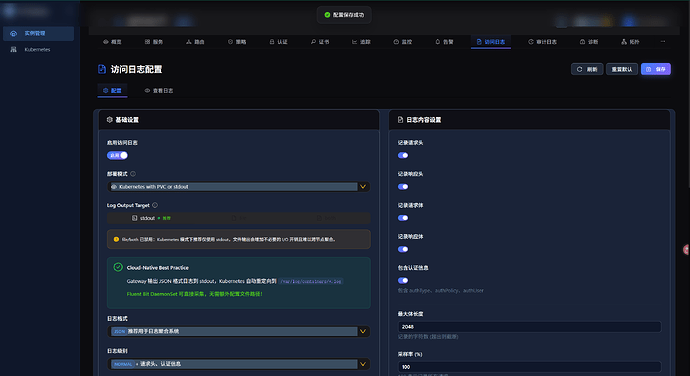690x376 pixels.
Task: Open the 日志级别 NORMAL dropdown
Action: coord(239,364)
